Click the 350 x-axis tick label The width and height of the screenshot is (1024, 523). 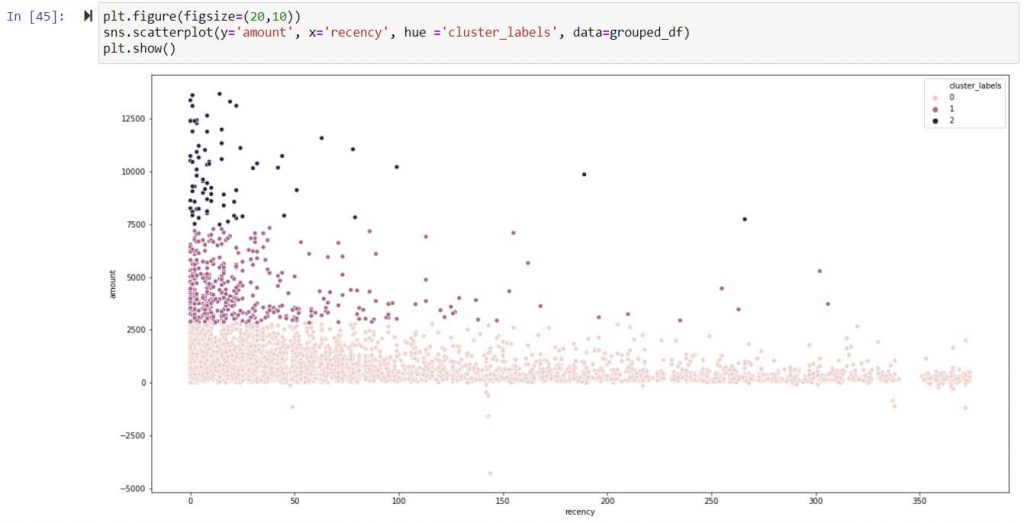click(x=920, y=501)
